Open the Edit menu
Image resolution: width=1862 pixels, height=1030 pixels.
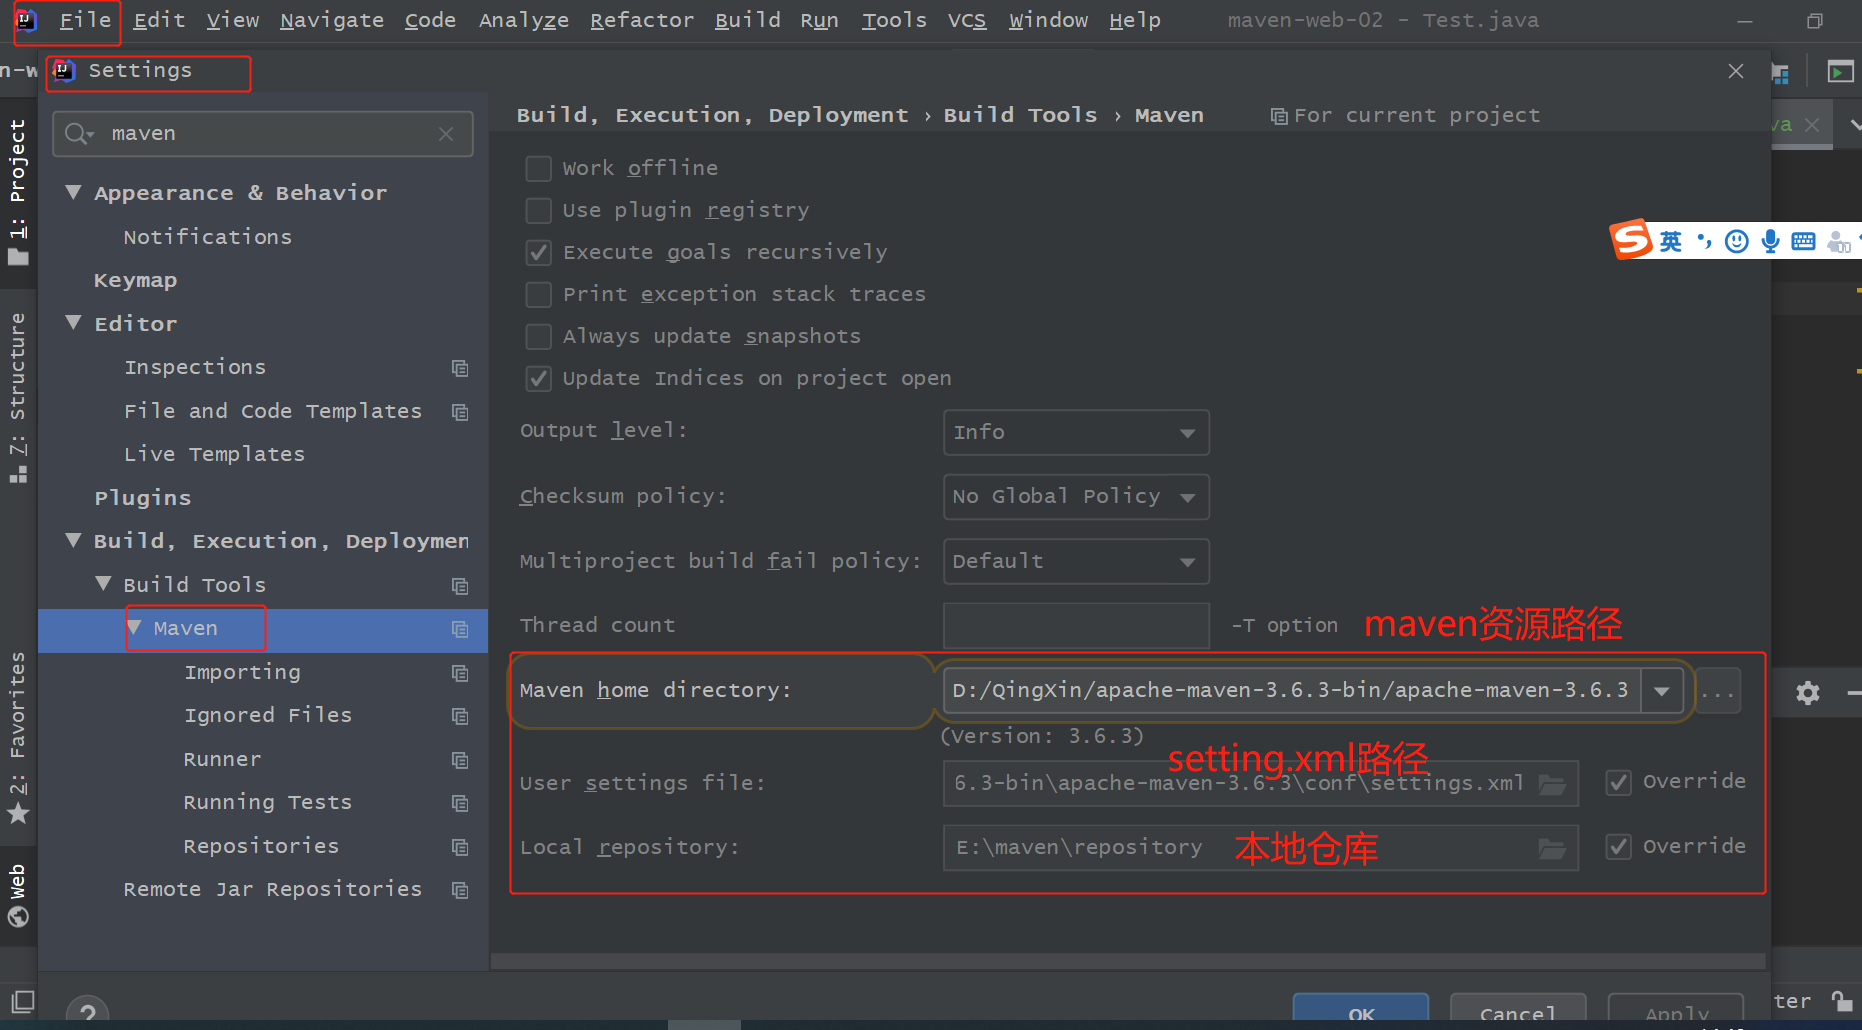pos(159,20)
